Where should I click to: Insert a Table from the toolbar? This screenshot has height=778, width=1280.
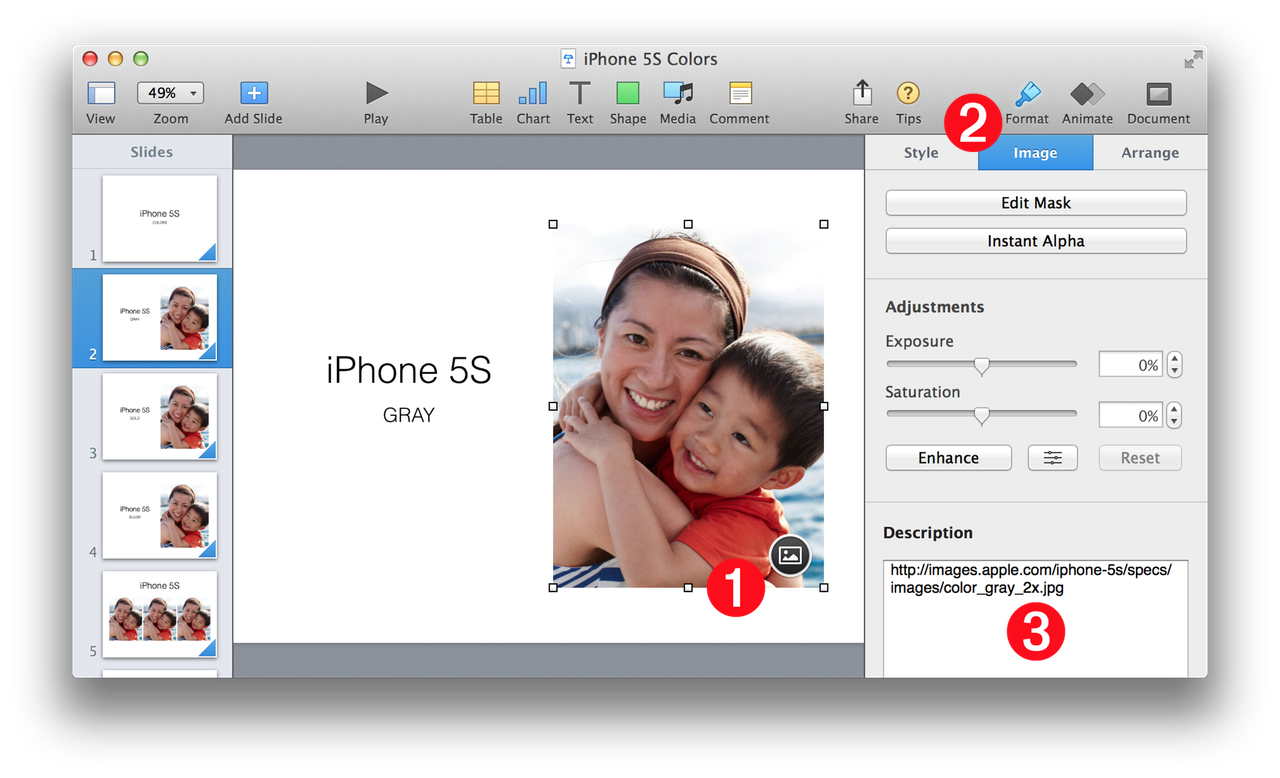click(x=486, y=93)
